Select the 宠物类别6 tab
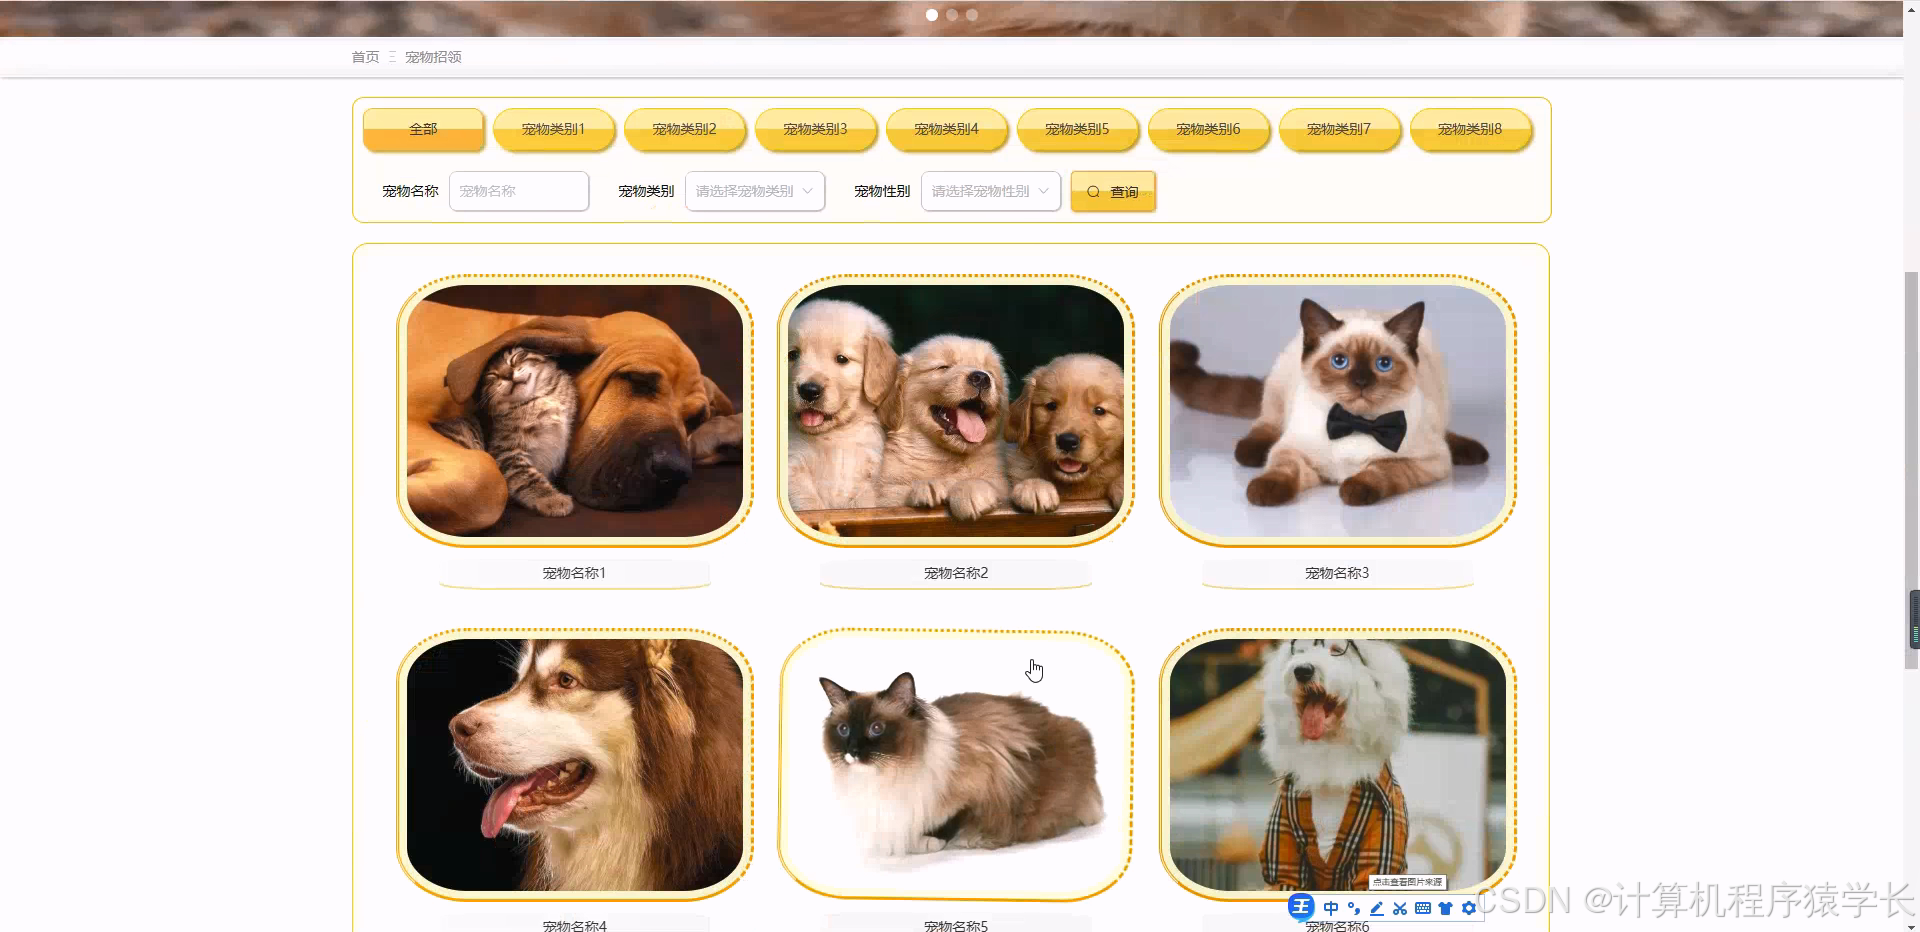This screenshot has width=1920, height=932. click(x=1209, y=129)
